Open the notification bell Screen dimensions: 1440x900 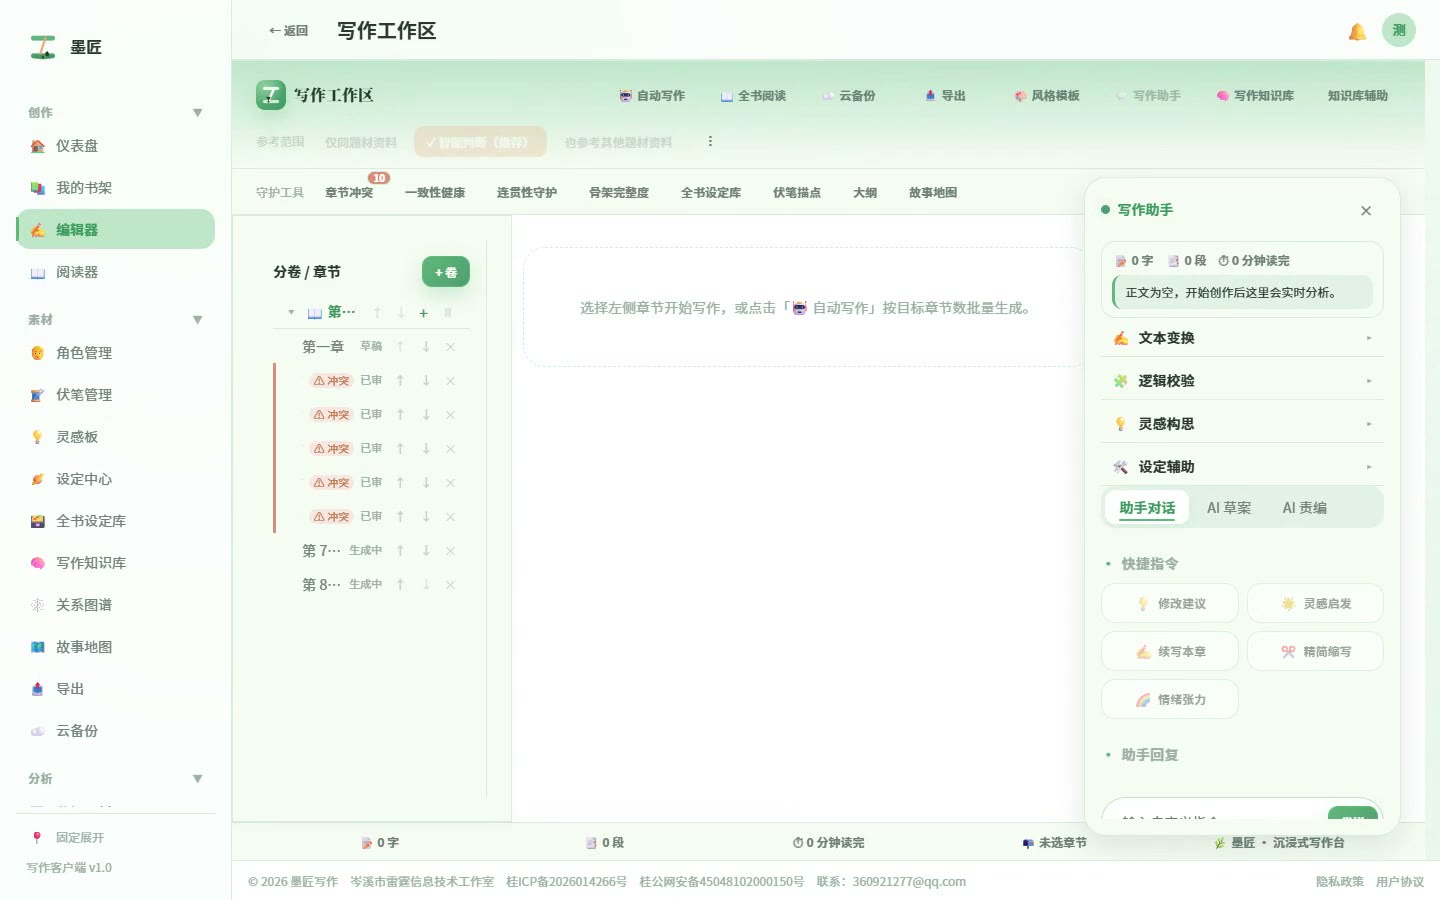click(1357, 31)
